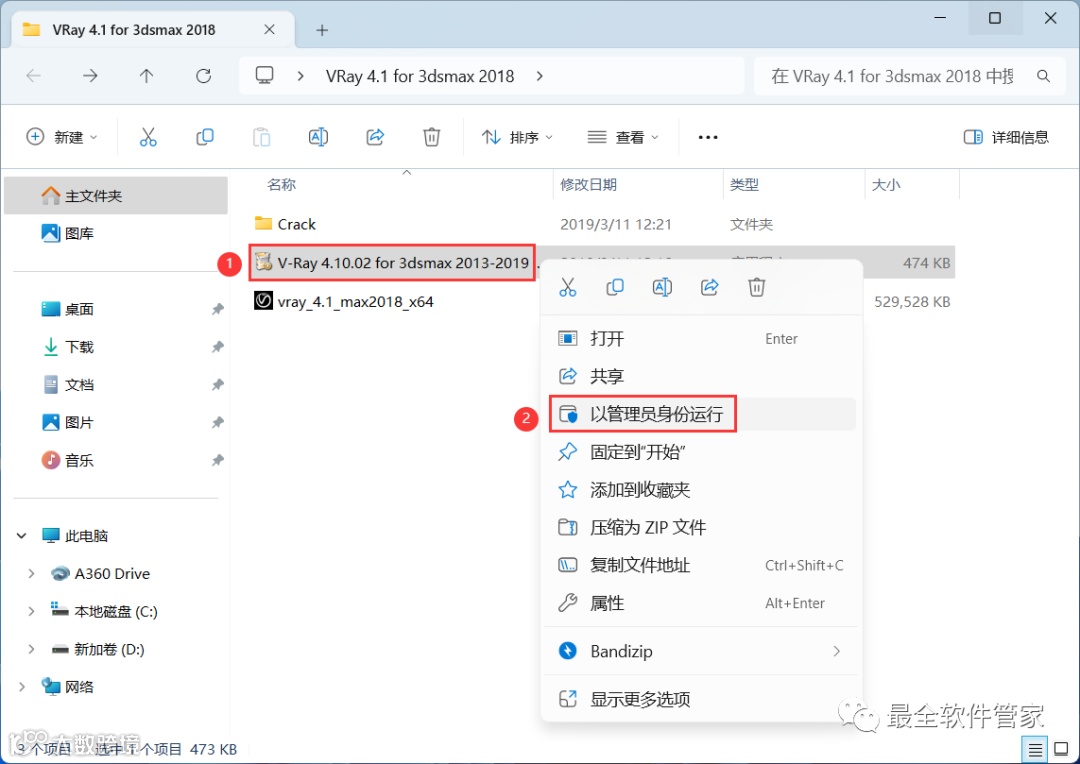Click Delete icon in context menu

[757, 287]
